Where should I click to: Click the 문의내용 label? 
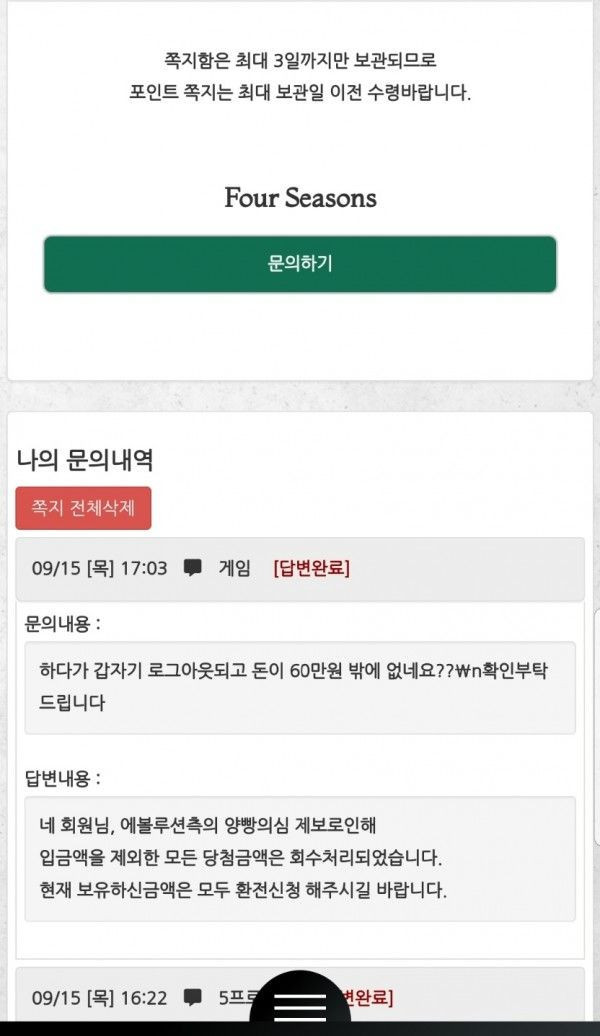(62, 624)
